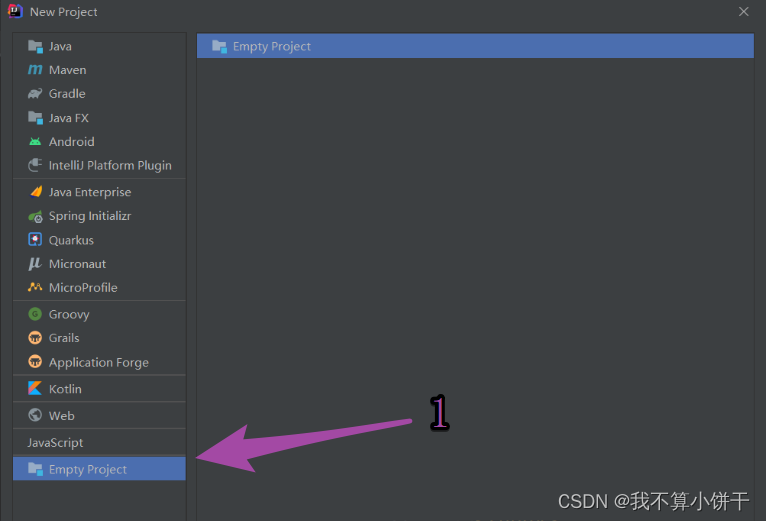766x521 pixels.
Task: Select 'Groovy' label in the list
Action: [69, 314]
